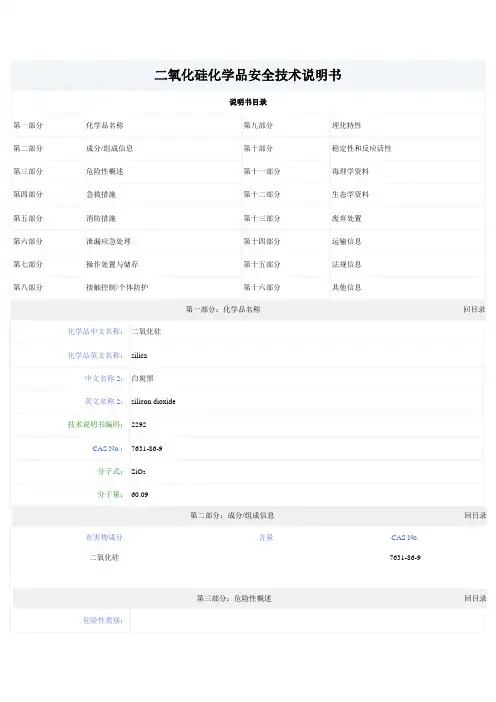Viewport: 496px width, 702px height.
Task: Select 7631-86-9 in the 第一部分 table
Action: pos(146,449)
